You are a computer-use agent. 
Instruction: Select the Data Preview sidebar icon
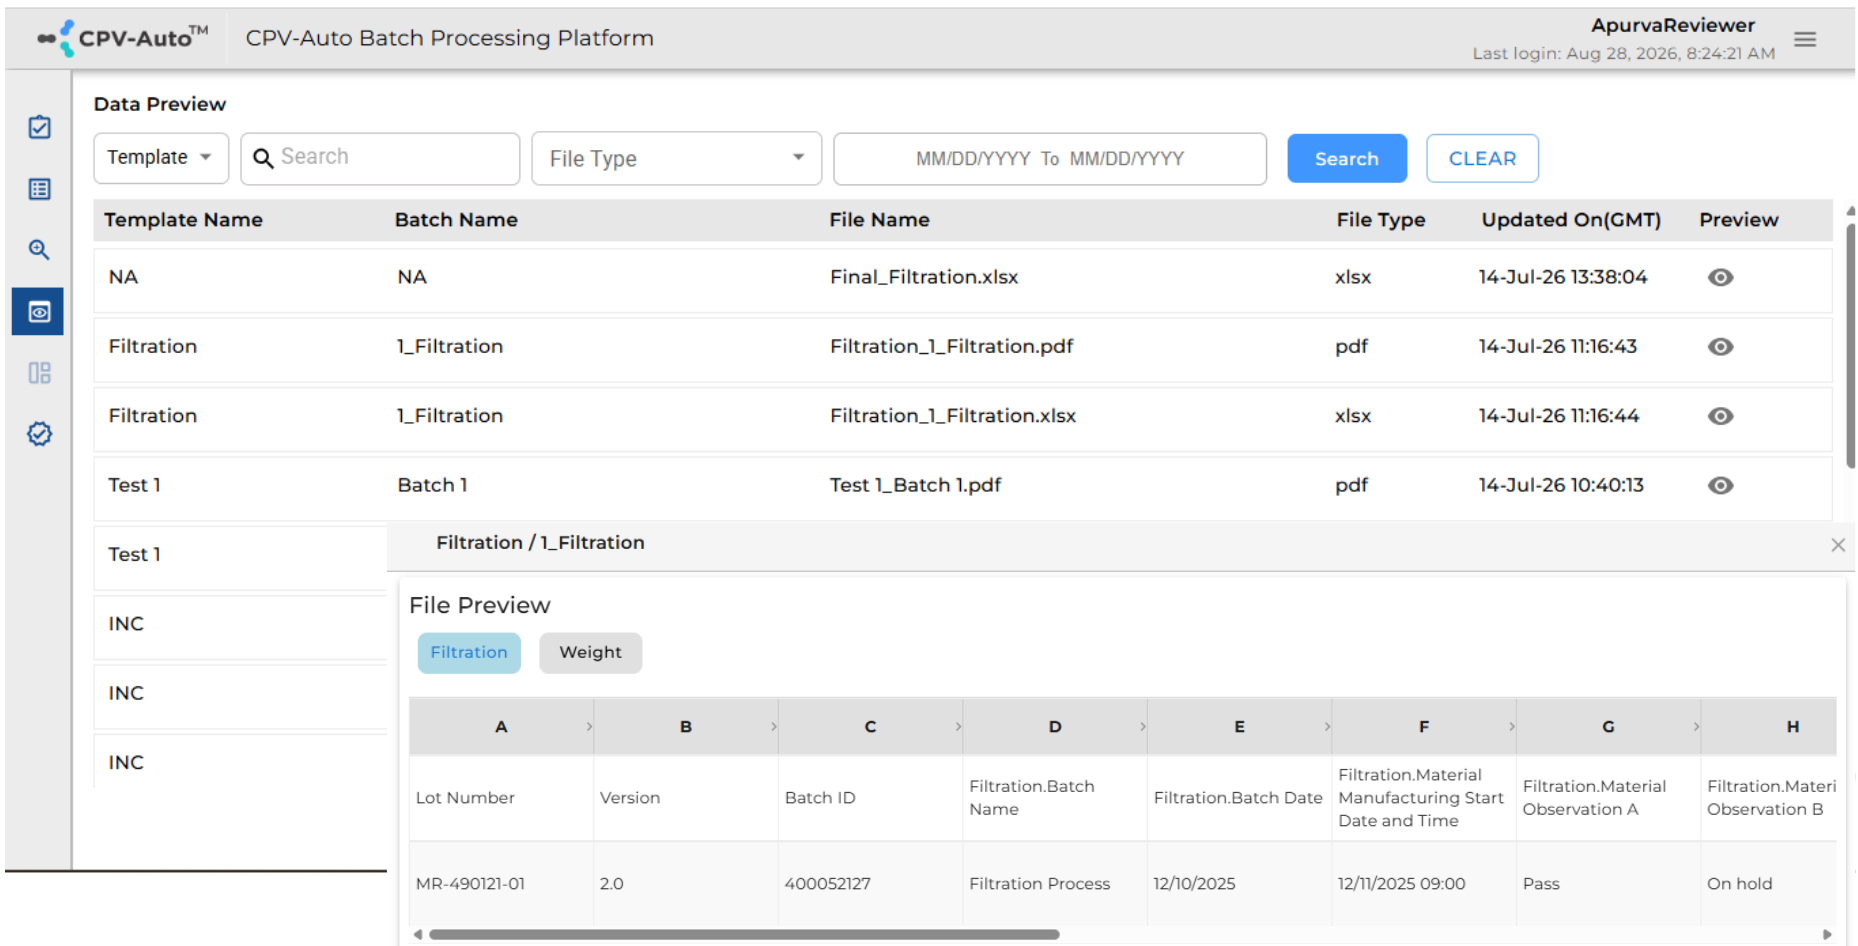tap(38, 312)
